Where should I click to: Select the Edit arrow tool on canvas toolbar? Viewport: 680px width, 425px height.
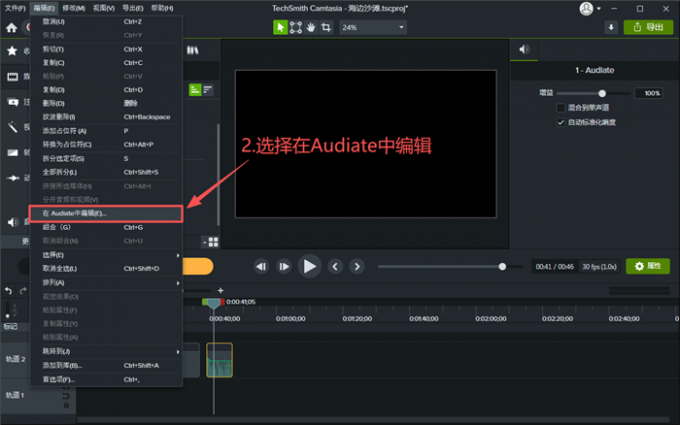coord(280,27)
